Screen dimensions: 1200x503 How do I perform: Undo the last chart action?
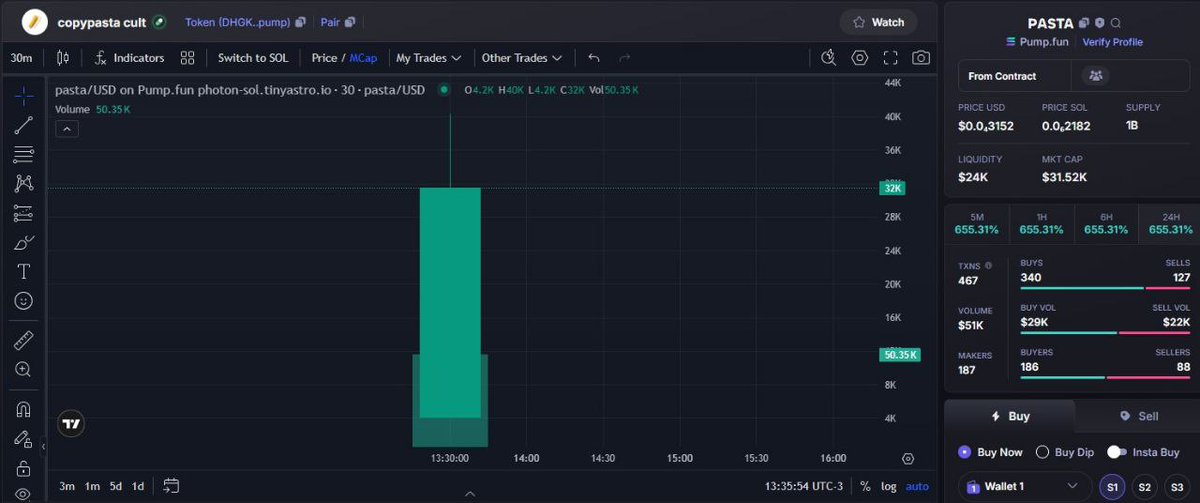594,58
